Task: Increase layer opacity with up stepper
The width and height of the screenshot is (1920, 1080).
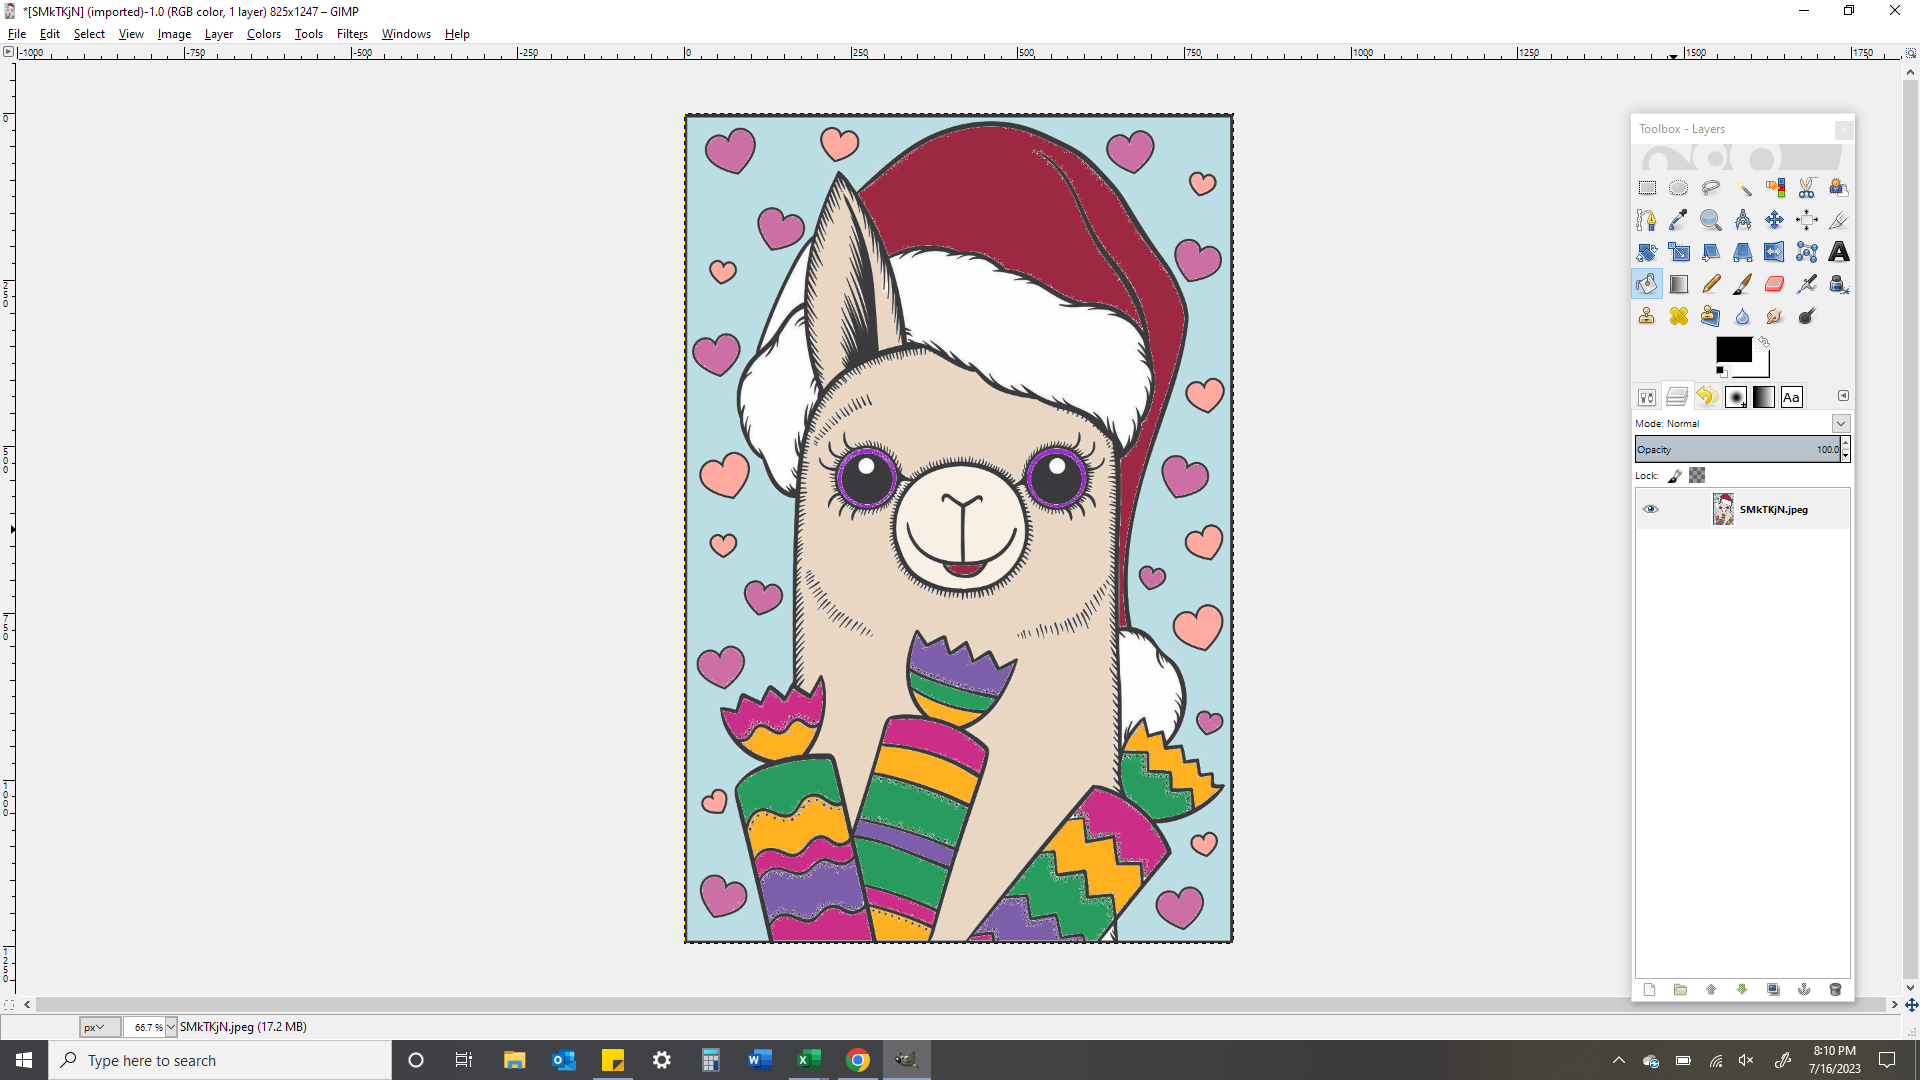Action: [x=1846, y=443]
